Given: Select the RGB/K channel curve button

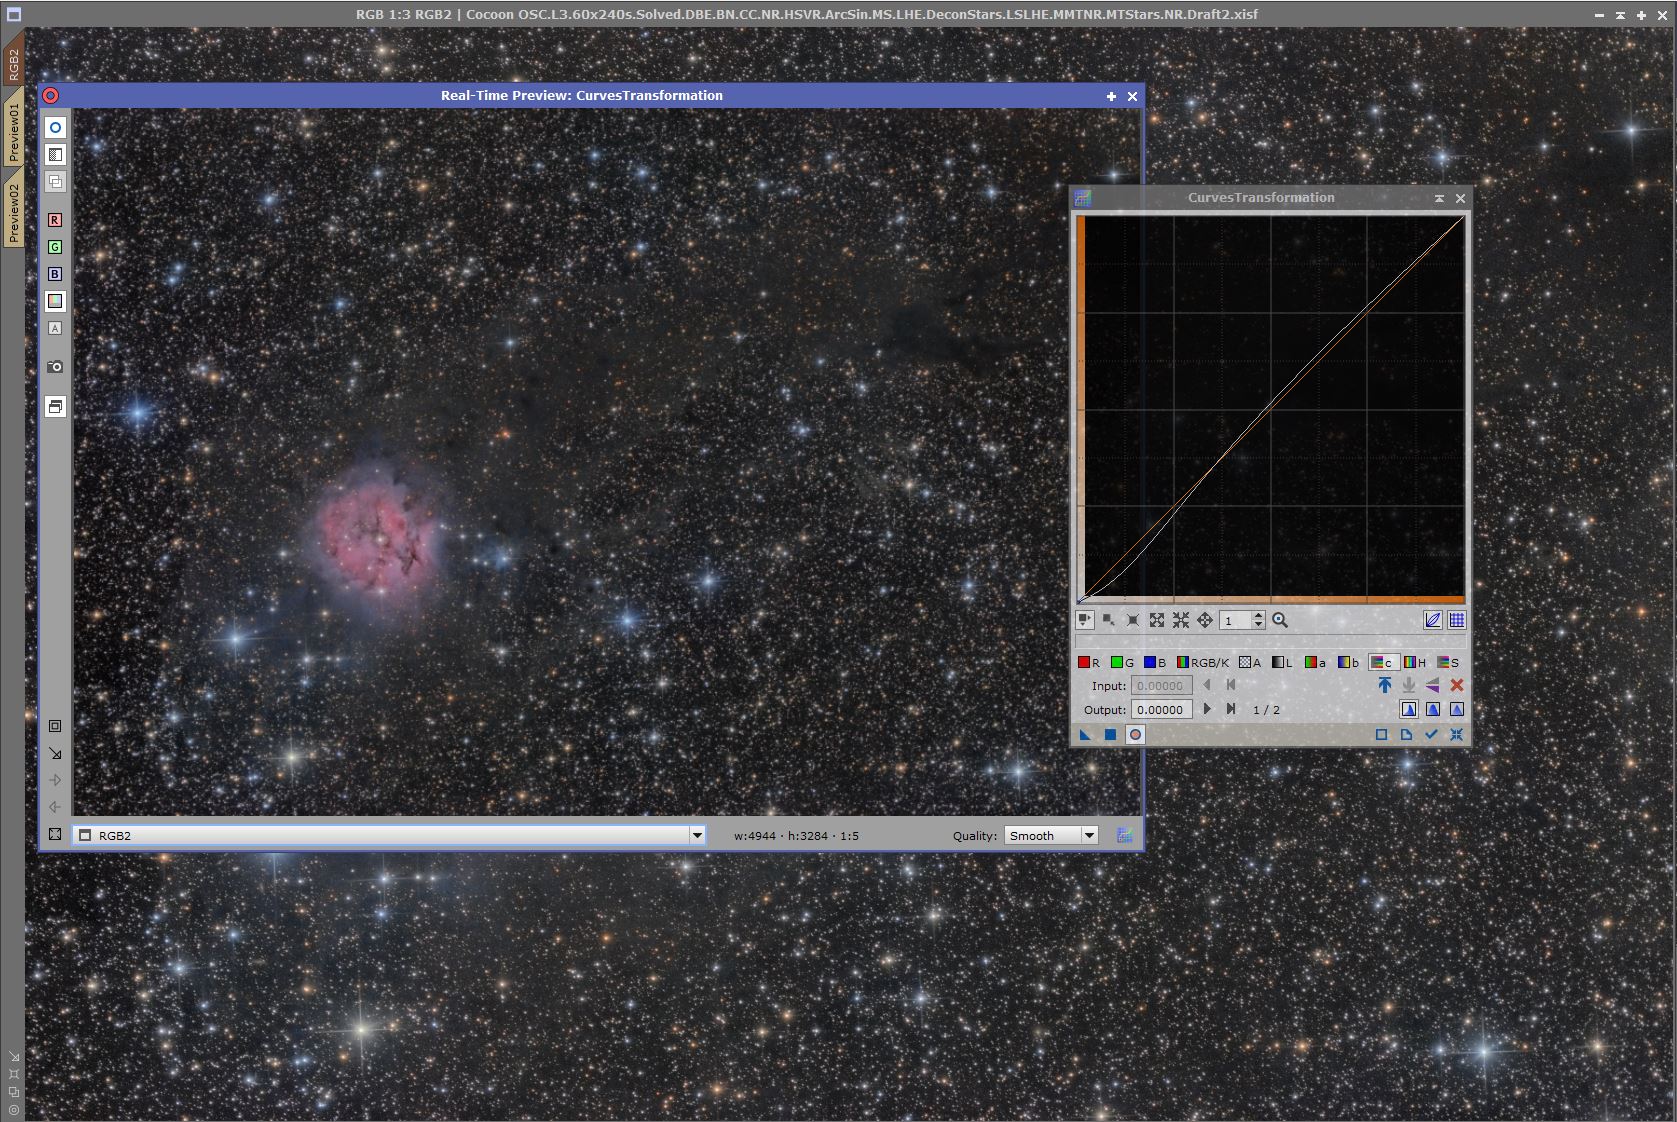Looking at the screenshot, I should (x=1203, y=662).
